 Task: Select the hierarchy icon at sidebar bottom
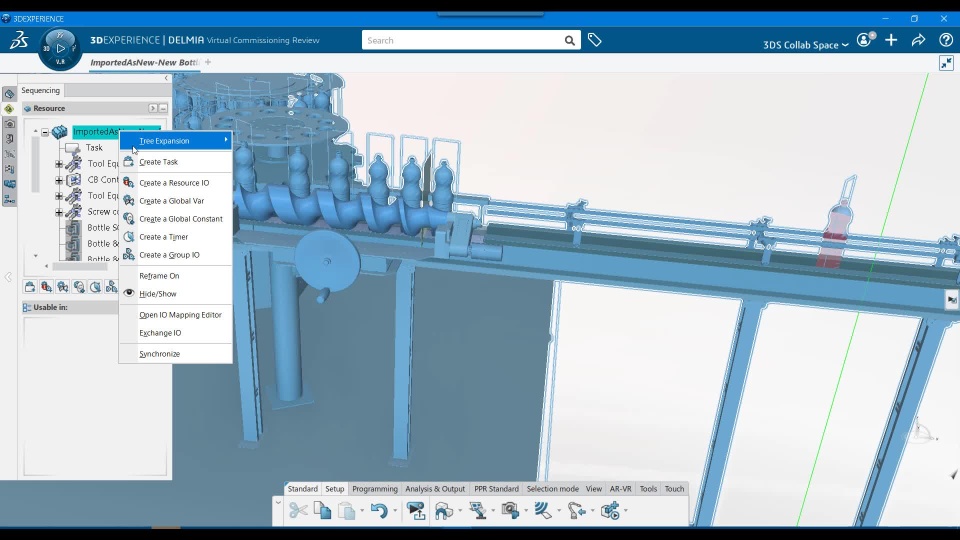tap(9, 200)
